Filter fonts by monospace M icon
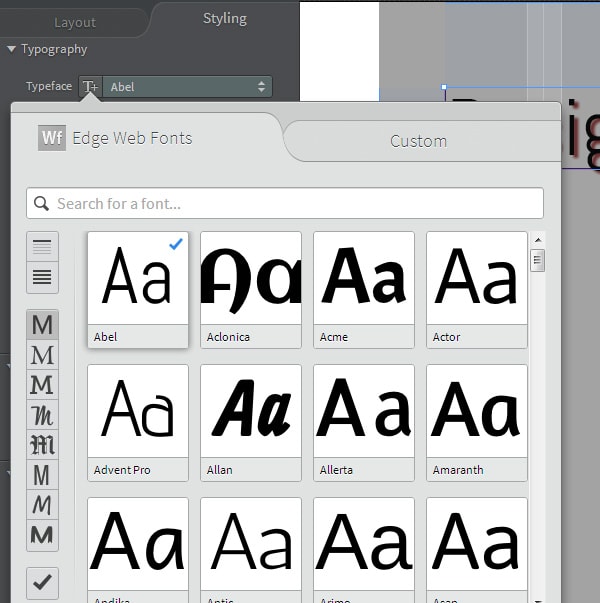Screen dimensions: 600x603 tap(42, 475)
